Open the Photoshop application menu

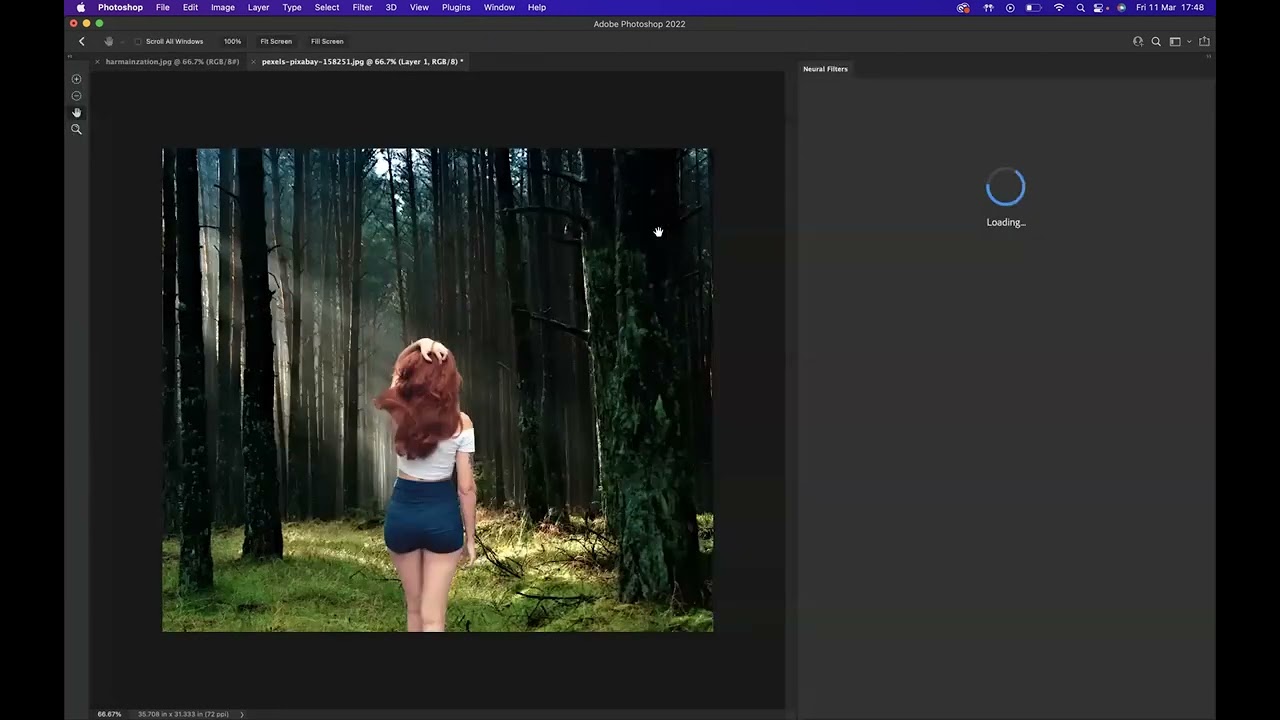(120, 7)
